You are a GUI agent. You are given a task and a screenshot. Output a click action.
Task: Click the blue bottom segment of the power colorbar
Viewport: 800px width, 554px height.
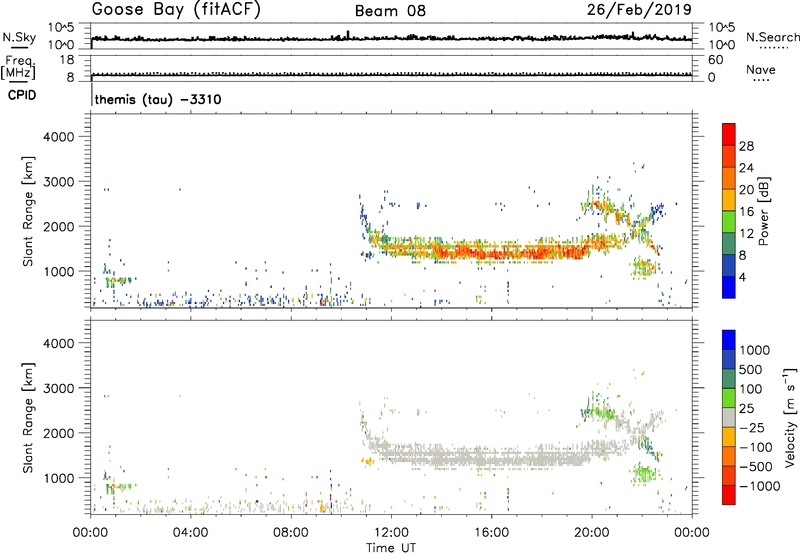click(729, 287)
